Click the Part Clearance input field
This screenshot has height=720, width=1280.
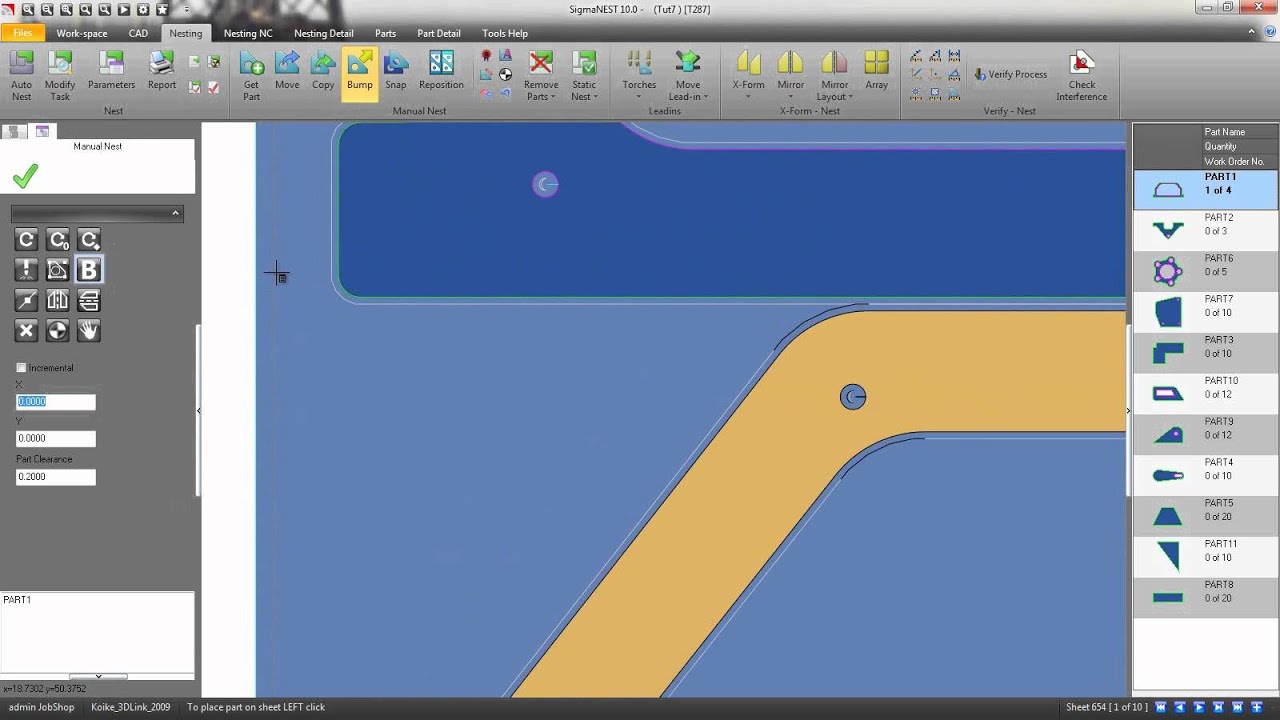(56, 477)
